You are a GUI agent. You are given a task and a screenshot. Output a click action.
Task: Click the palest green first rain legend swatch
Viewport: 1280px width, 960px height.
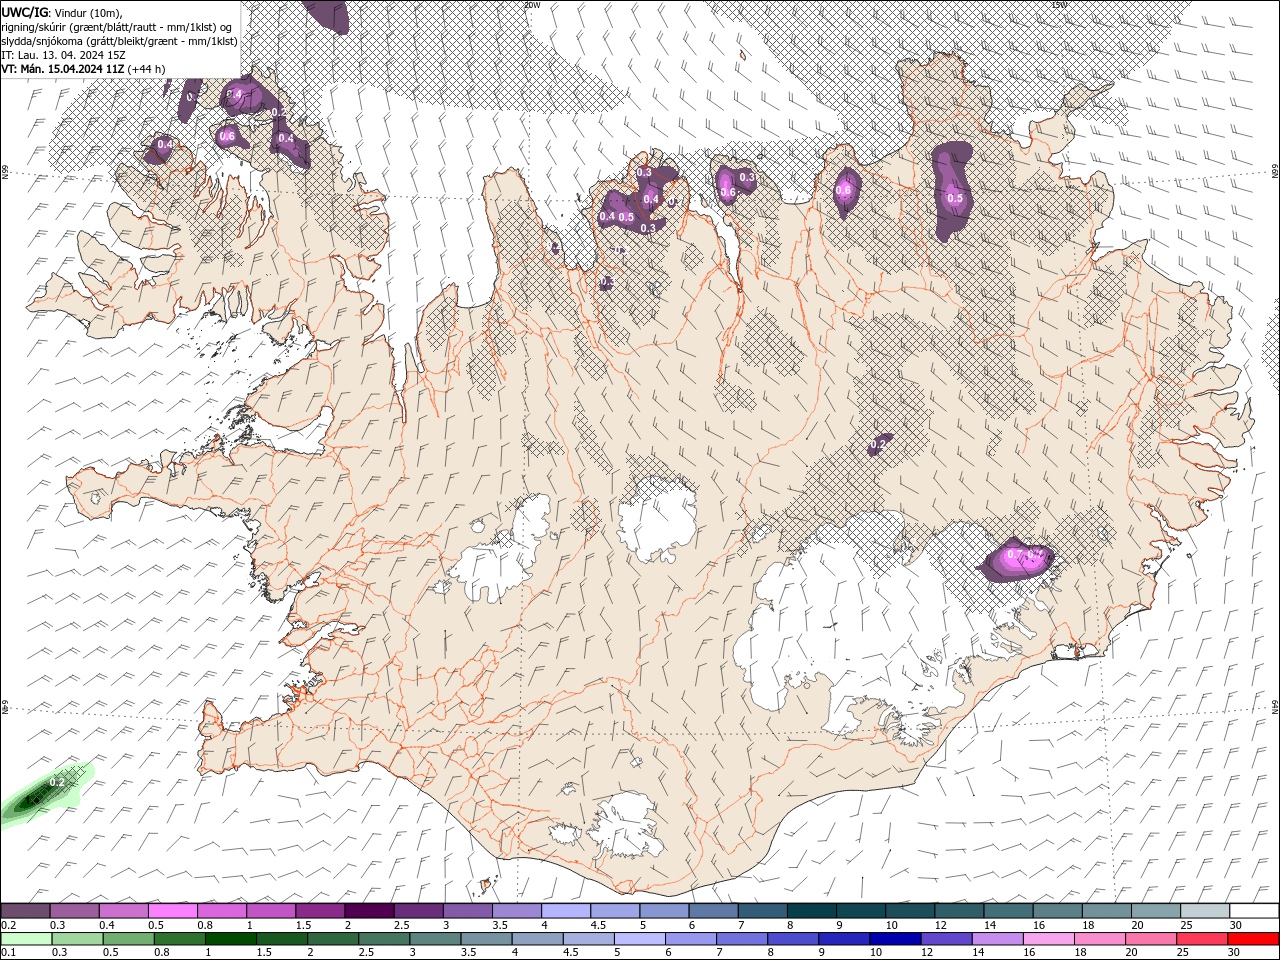coord(26,939)
